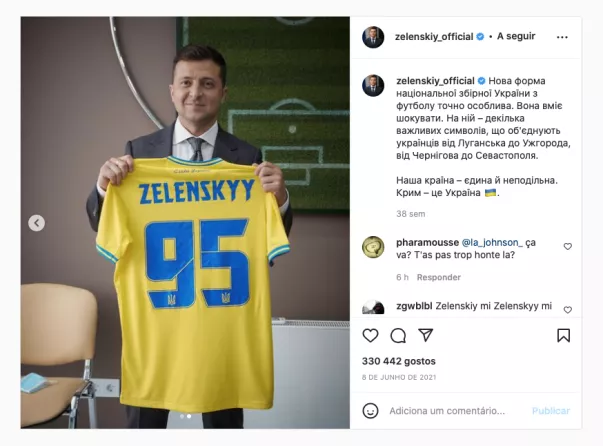Viewport: 603px width, 446px height.
Task: Like the pharamousse comment
Action: coord(568,246)
